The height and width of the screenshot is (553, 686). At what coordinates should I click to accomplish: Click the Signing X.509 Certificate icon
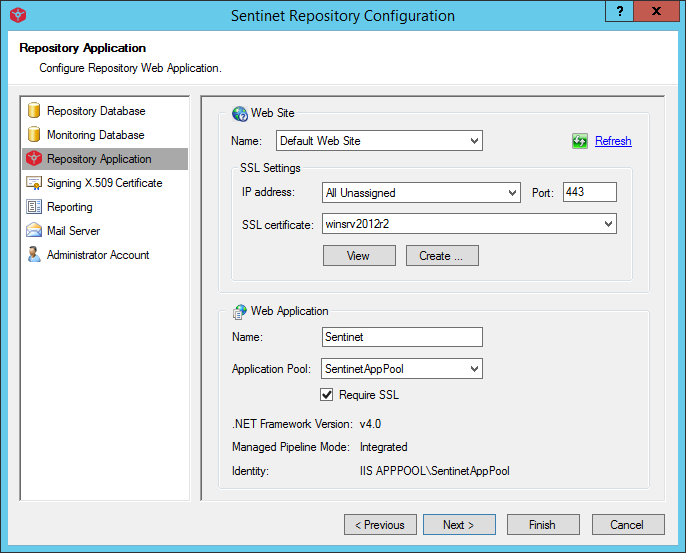click(x=34, y=182)
